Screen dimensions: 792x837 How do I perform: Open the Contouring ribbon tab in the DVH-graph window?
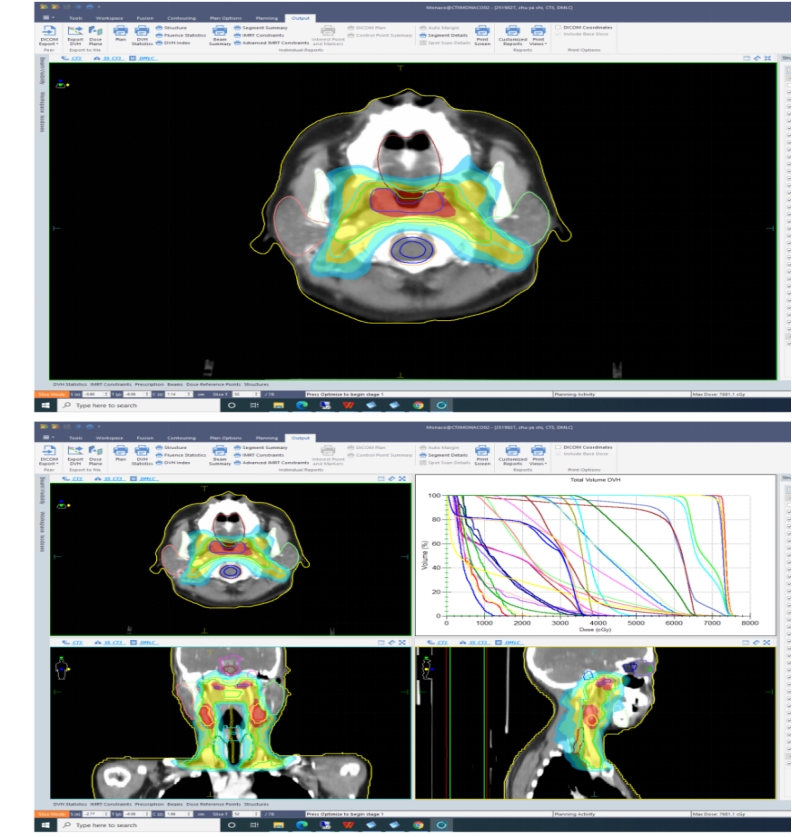coord(181,437)
